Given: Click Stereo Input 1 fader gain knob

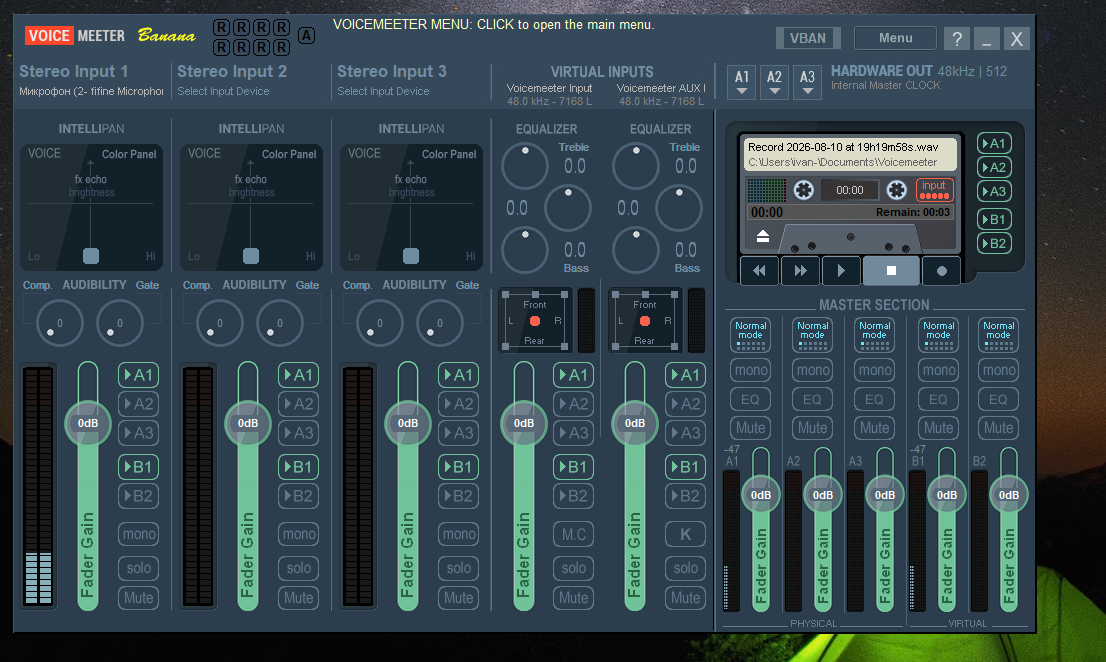Looking at the screenshot, I should point(87,423).
